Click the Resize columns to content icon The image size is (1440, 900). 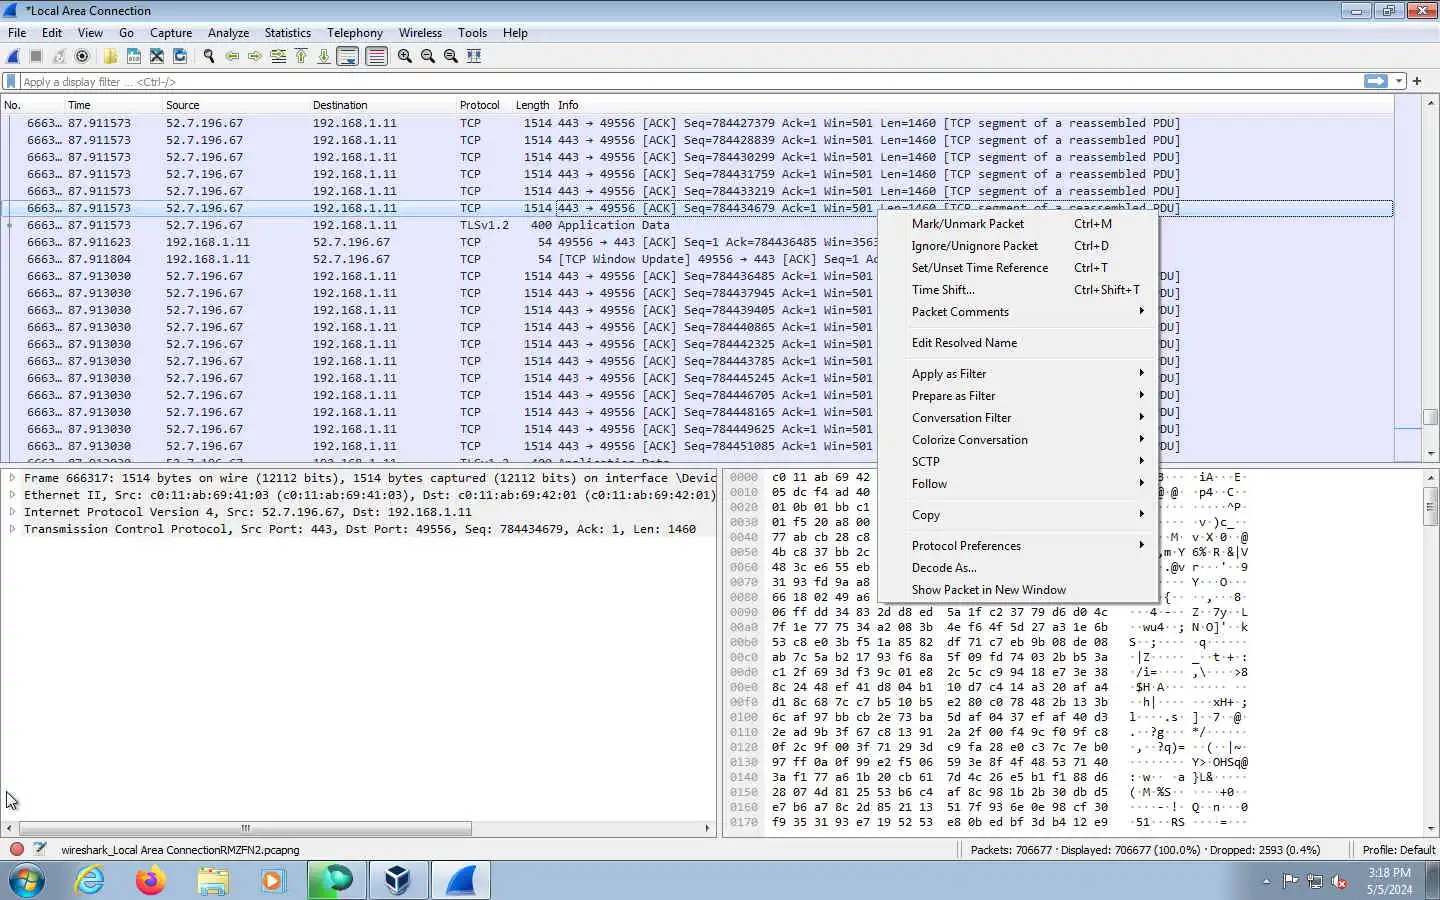point(474,56)
